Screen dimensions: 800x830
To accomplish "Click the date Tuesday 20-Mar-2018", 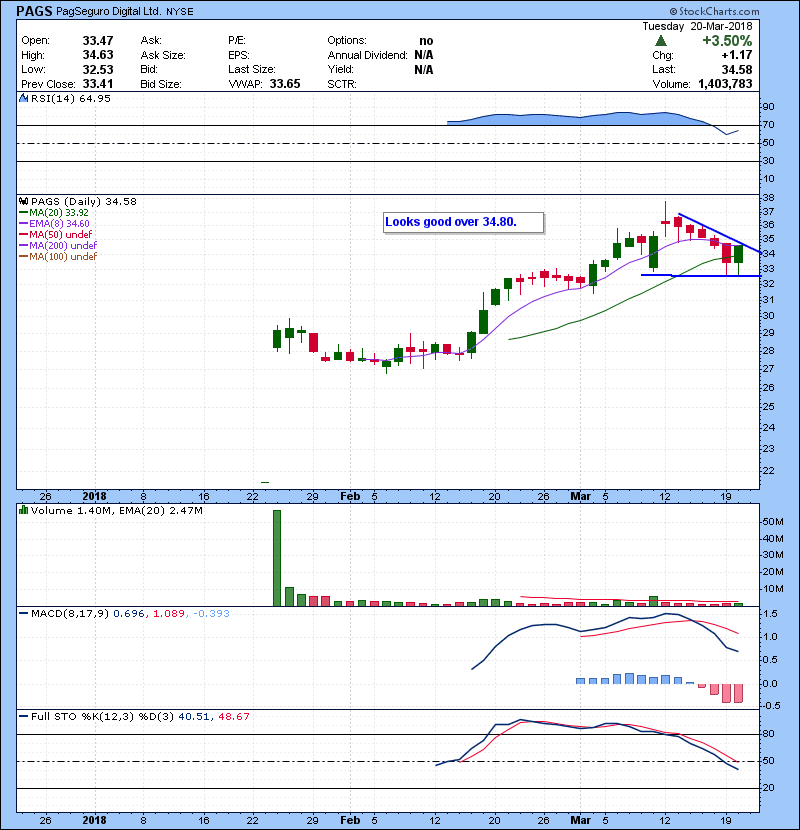I will tap(697, 26).
